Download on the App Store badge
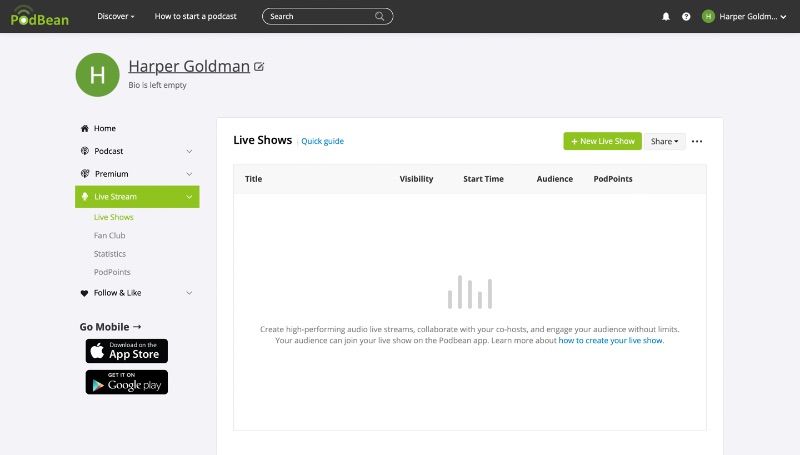Image resolution: width=800 pixels, height=455 pixels. [127, 351]
